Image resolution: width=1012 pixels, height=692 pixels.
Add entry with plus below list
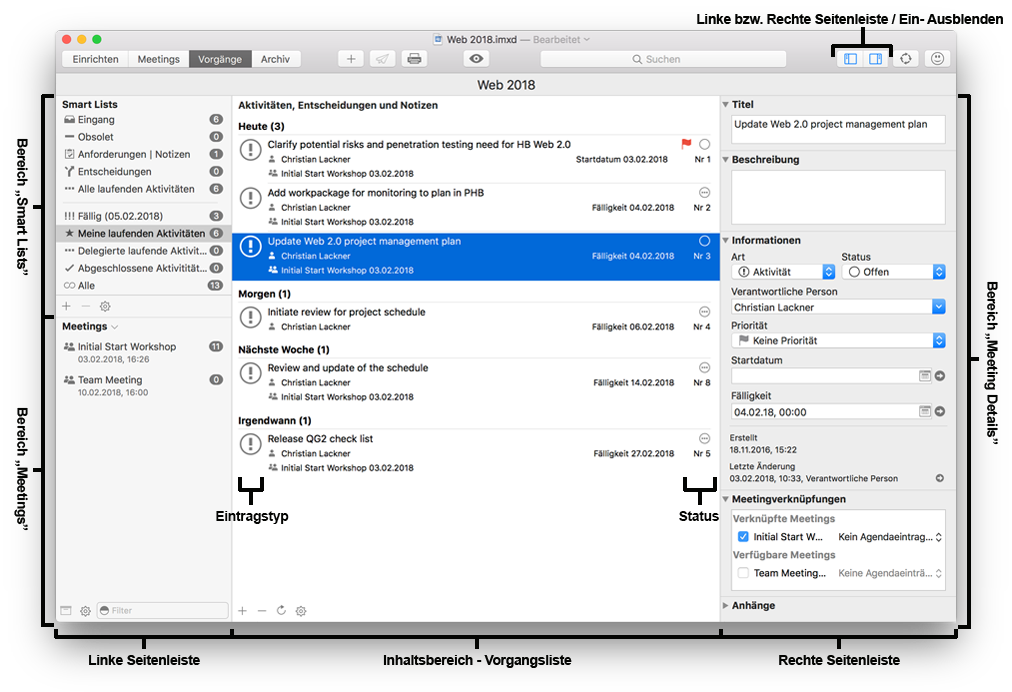pyautogui.click(x=243, y=611)
